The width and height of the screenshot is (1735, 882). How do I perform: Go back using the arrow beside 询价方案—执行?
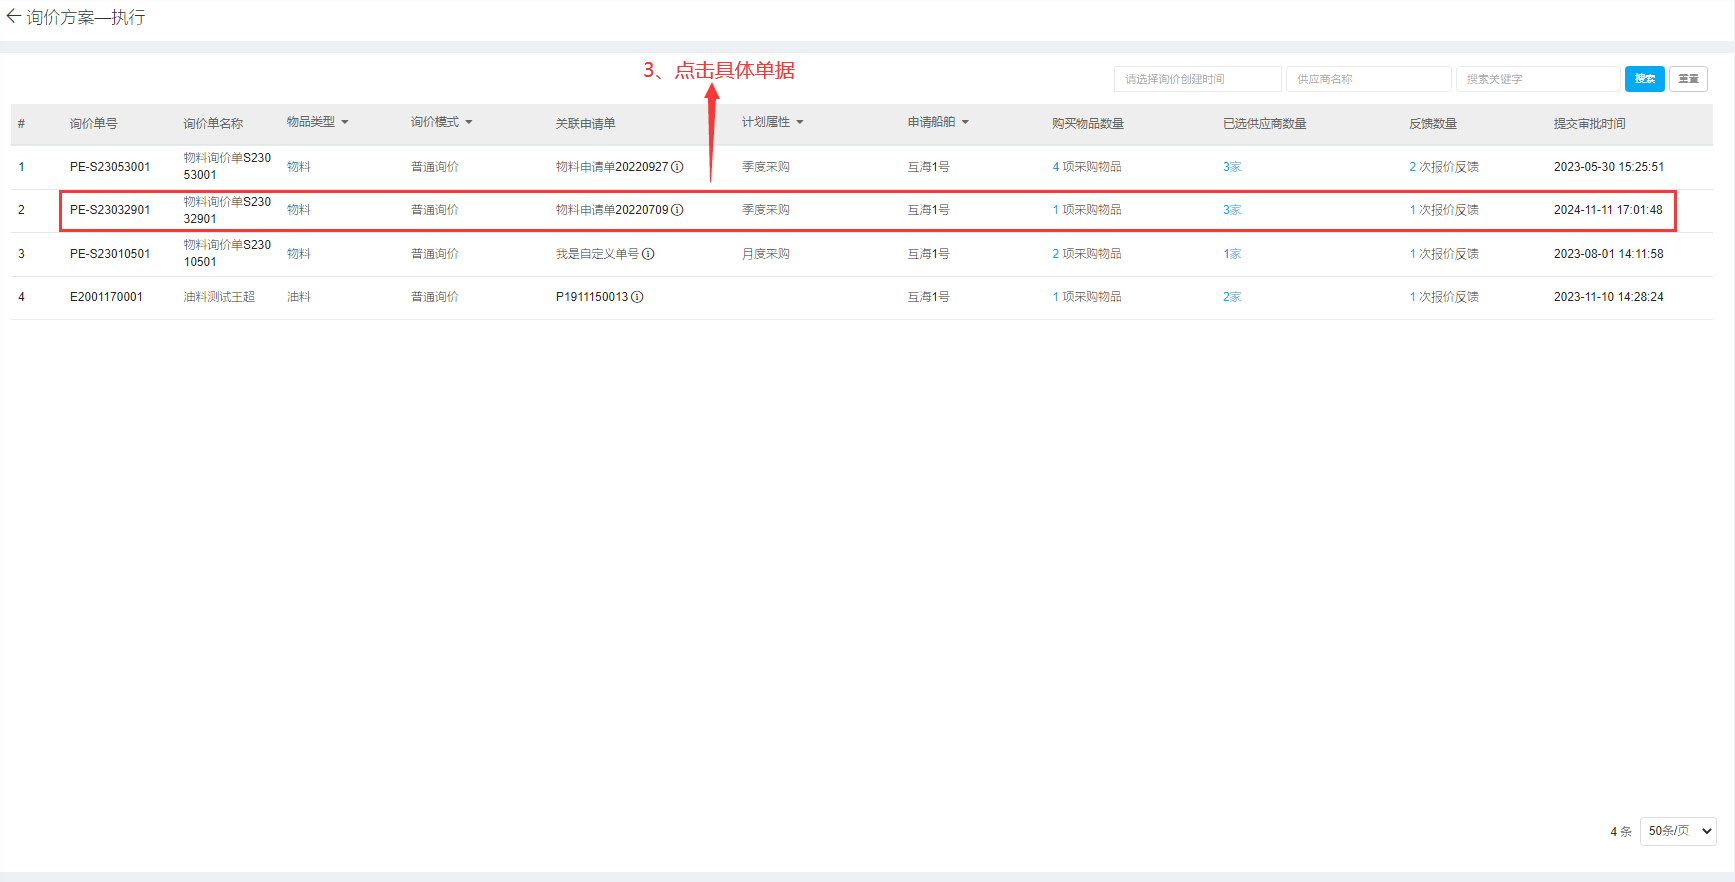coord(13,16)
